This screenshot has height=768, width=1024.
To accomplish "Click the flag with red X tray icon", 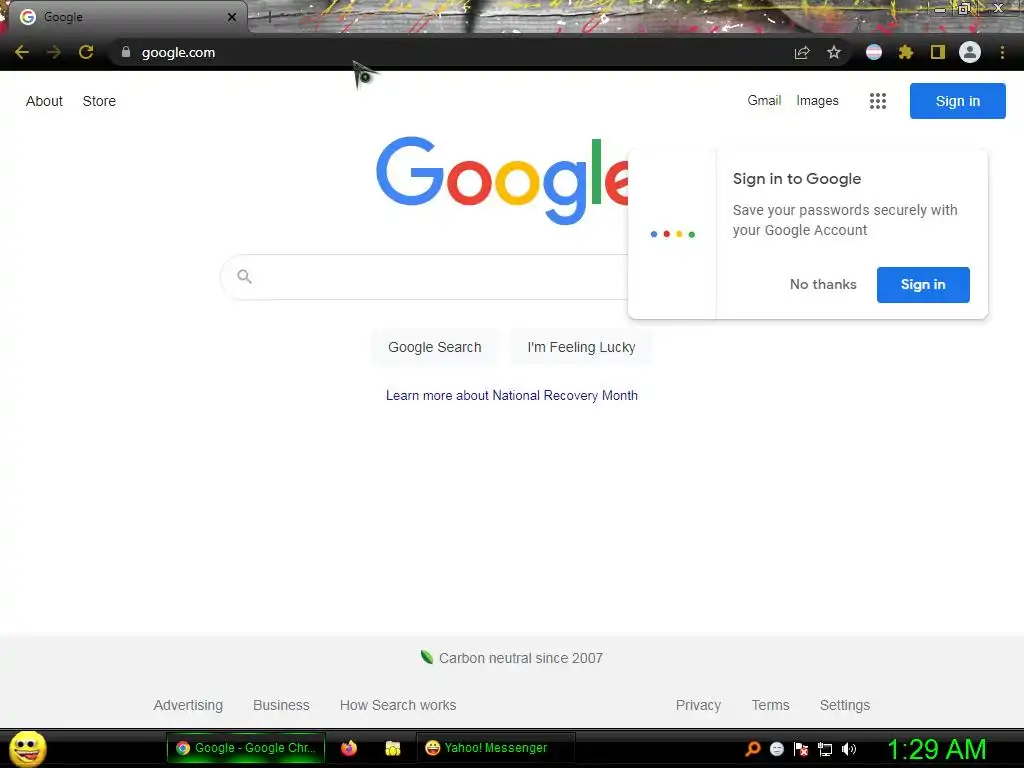I will [x=801, y=749].
